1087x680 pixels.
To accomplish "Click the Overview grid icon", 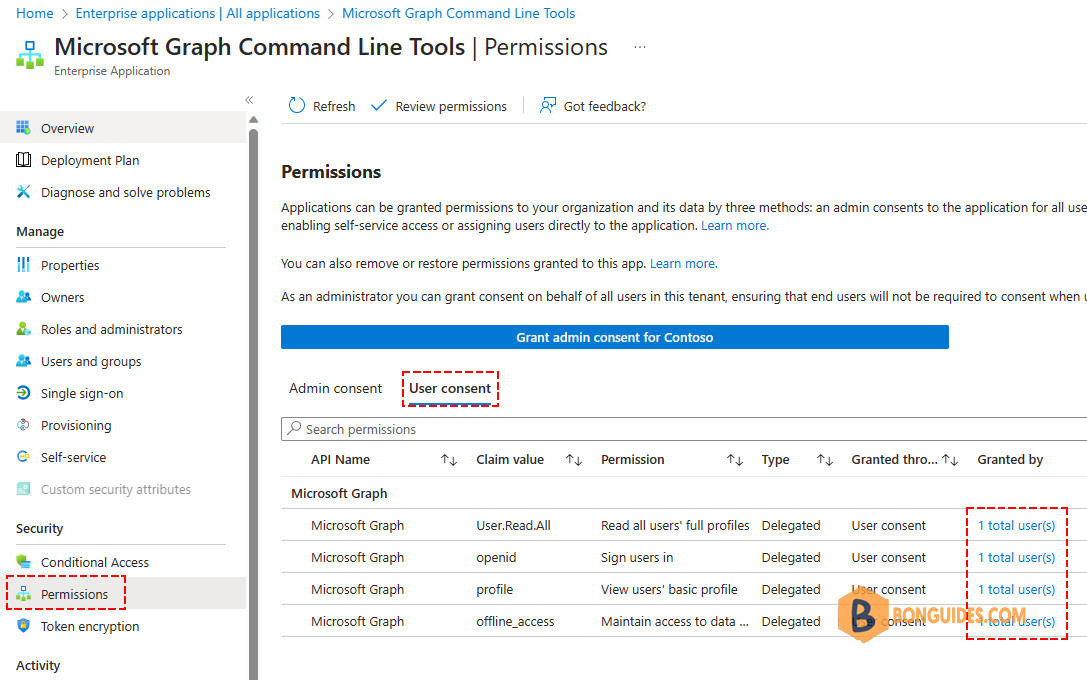I will (23, 128).
